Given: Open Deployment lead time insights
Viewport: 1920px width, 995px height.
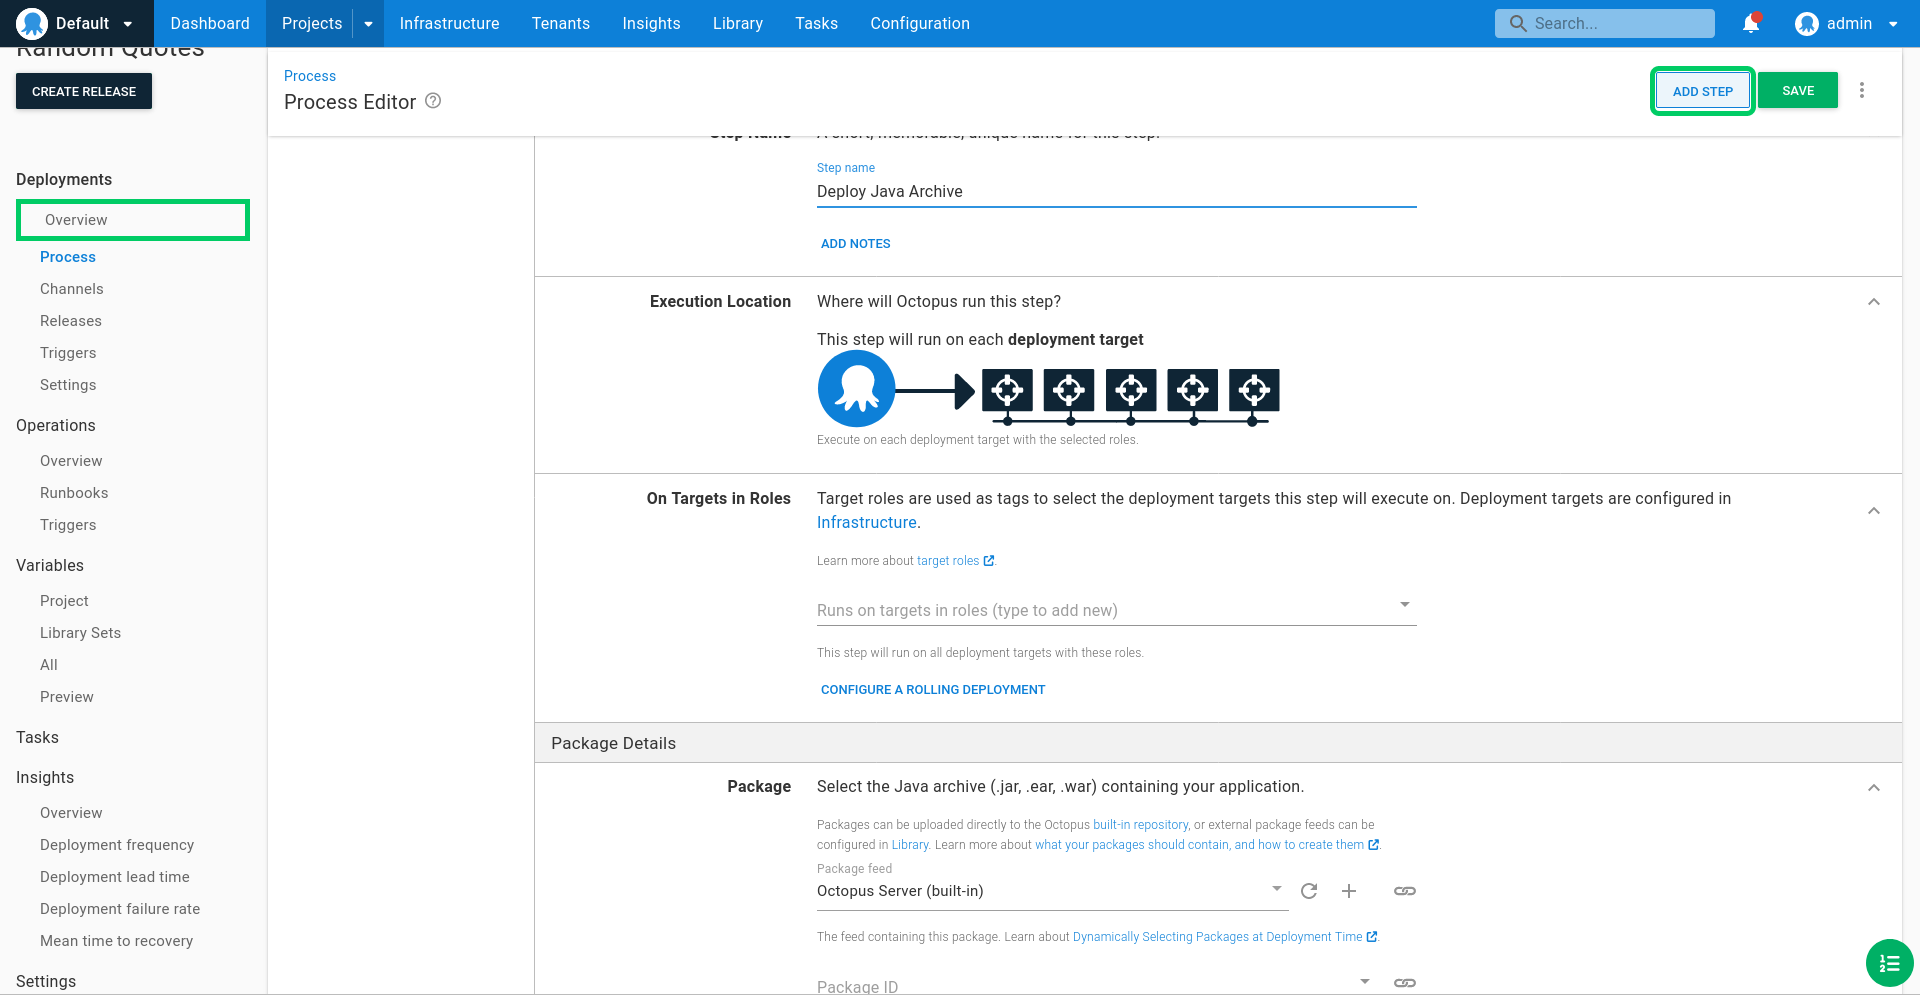Looking at the screenshot, I should pyautogui.click(x=115, y=877).
